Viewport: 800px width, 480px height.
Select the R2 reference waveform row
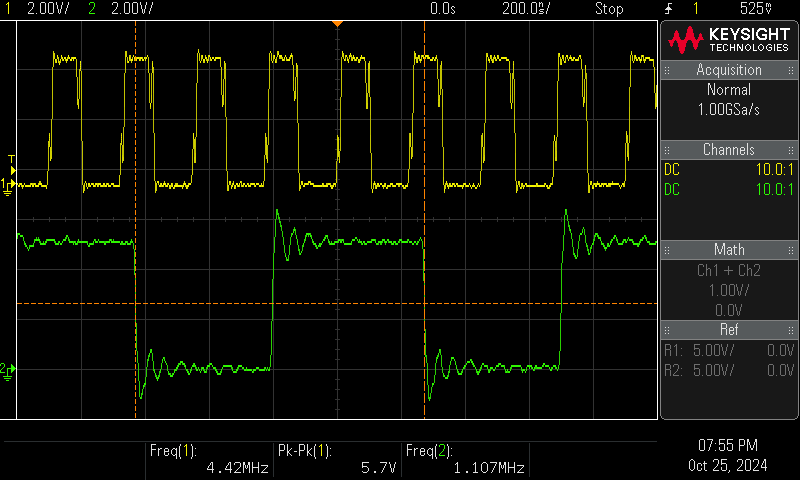click(x=729, y=370)
